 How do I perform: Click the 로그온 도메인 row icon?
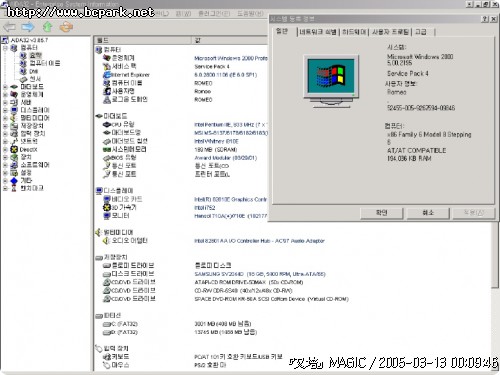(107, 99)
